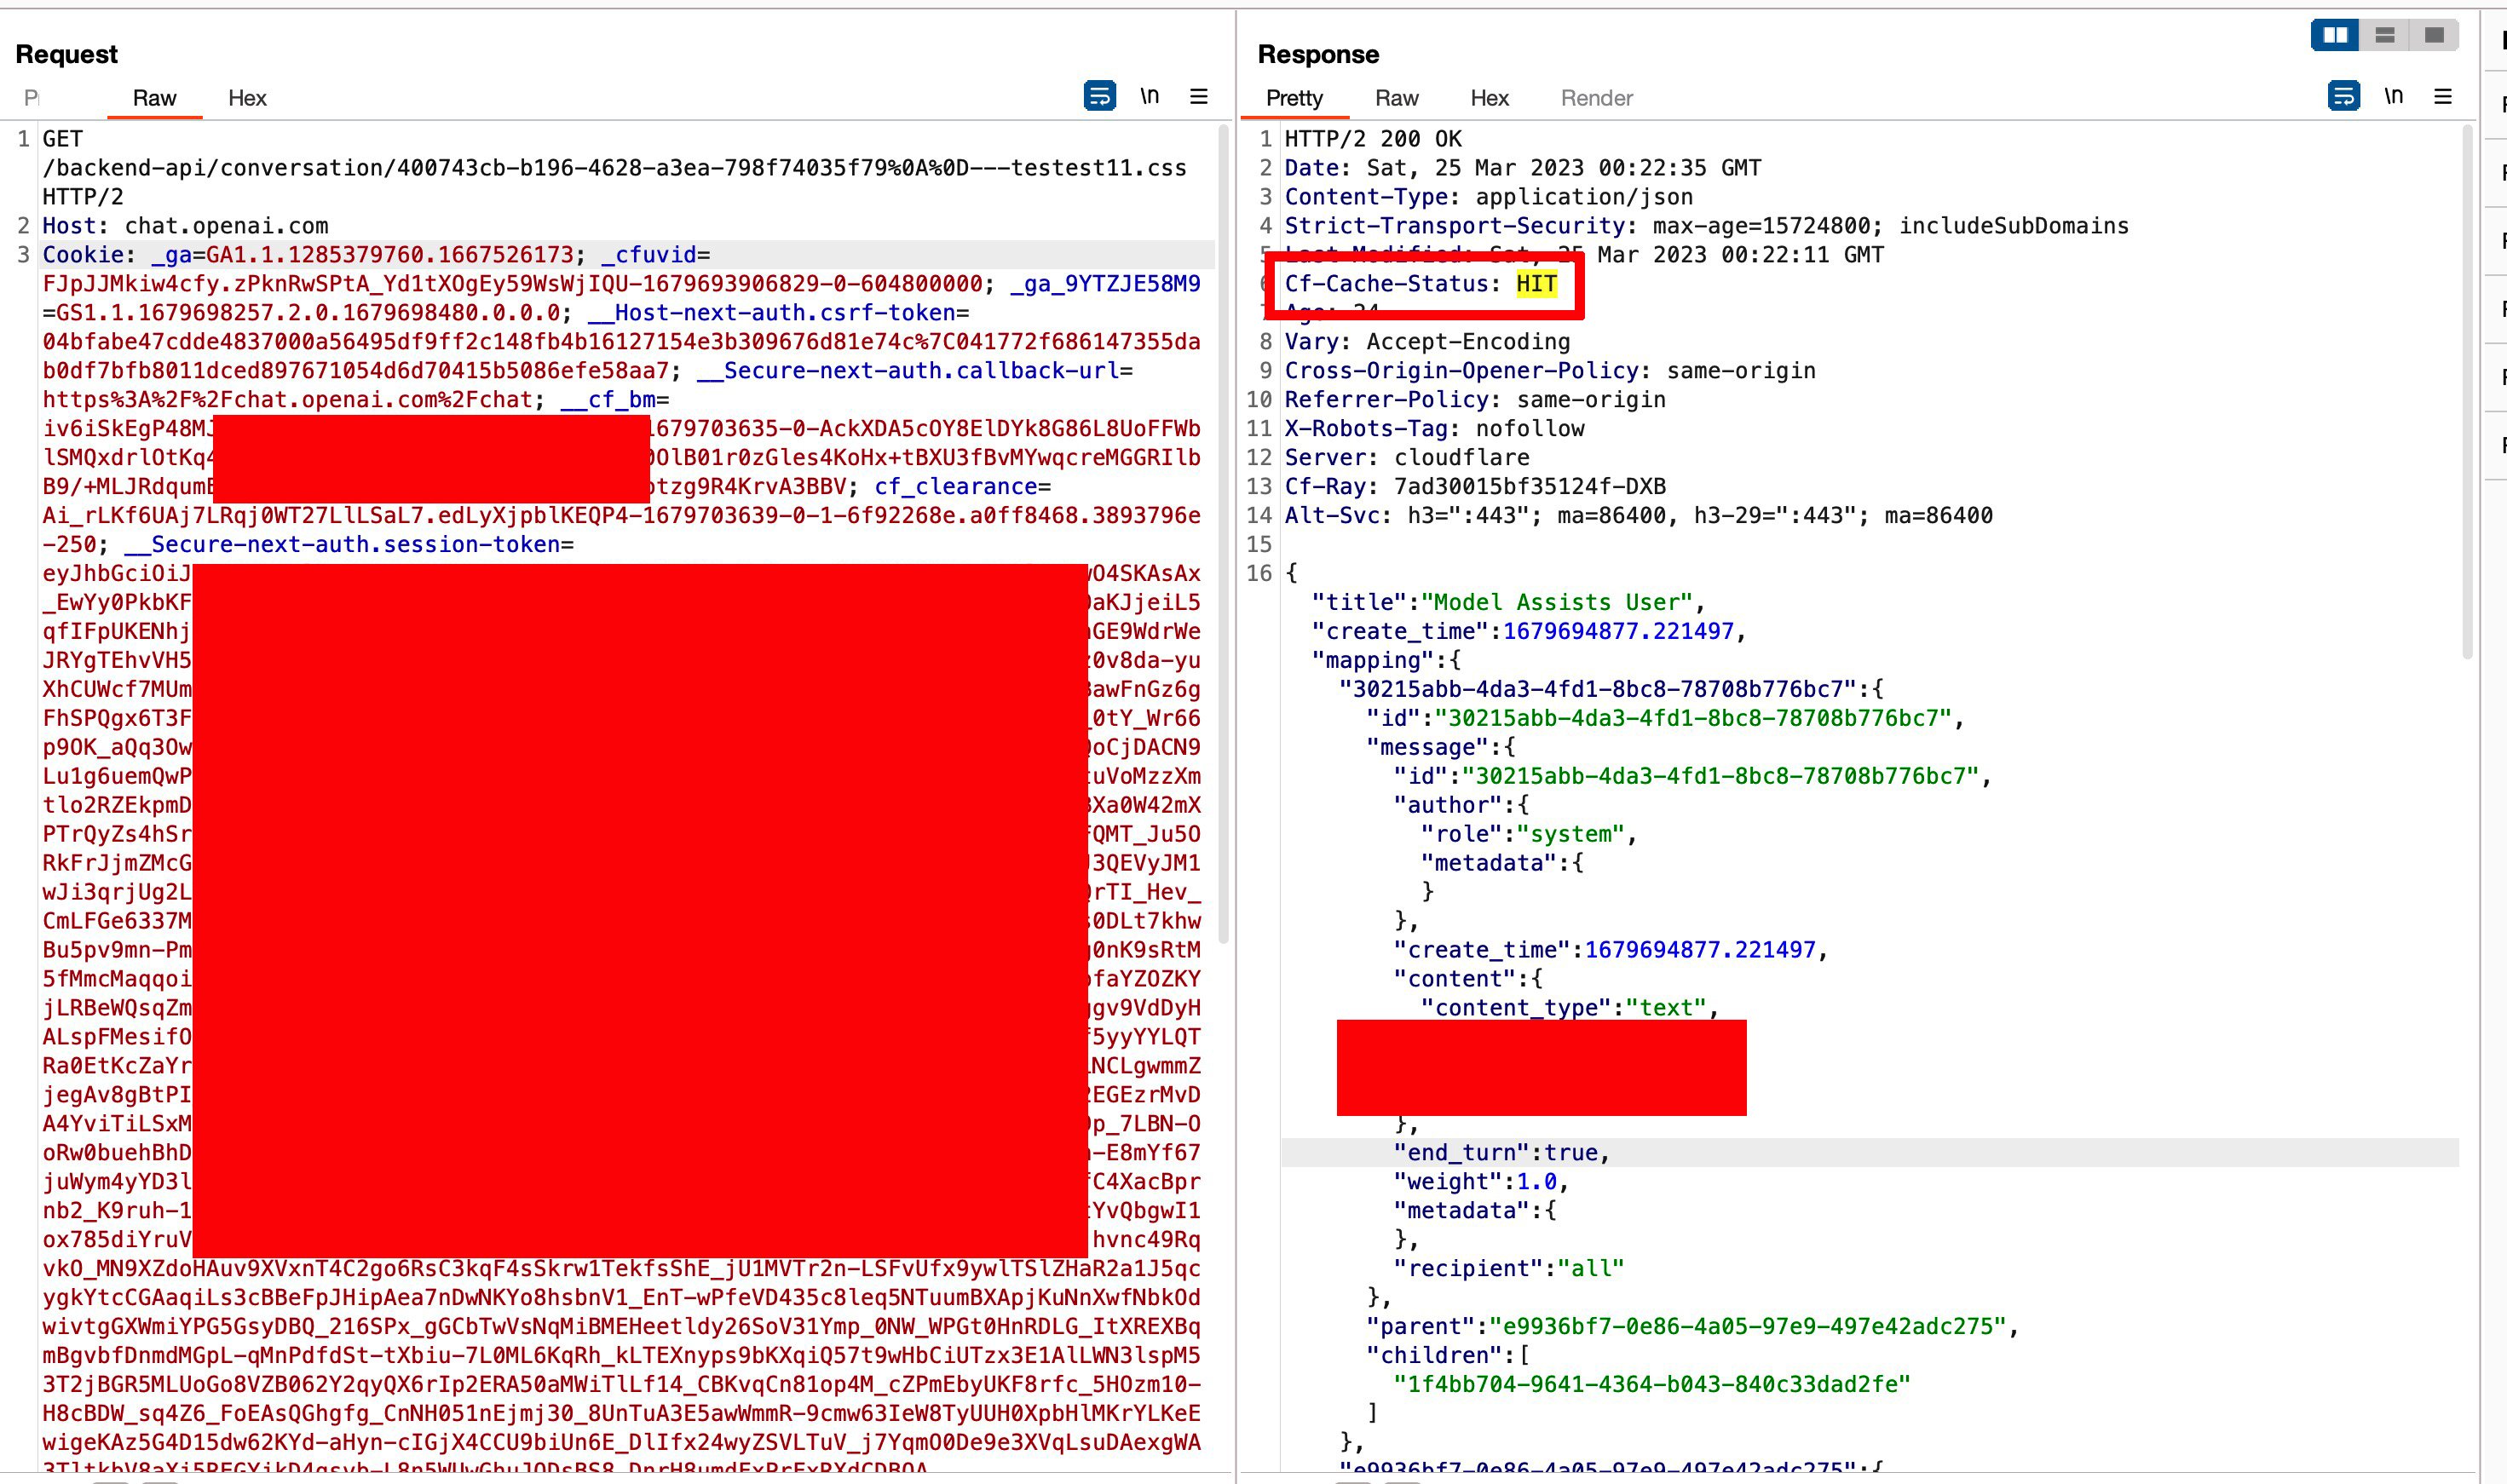The width and height of the screenshot is (2507, 1484).
Task: Click 'Content-Type: application/json' response header
Action: [1488, 197]
